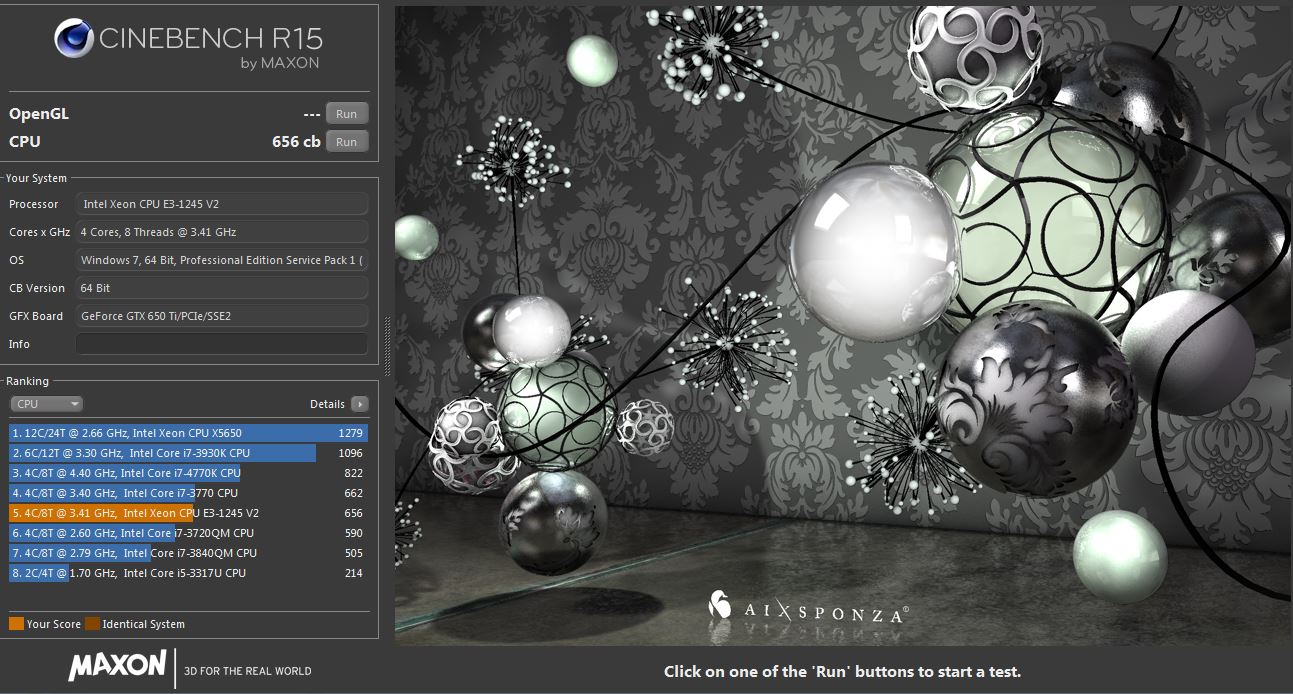Click the 3D FOR THE REAL WORLD tagline
This screenshot has height=694, width=1293.
248,671
